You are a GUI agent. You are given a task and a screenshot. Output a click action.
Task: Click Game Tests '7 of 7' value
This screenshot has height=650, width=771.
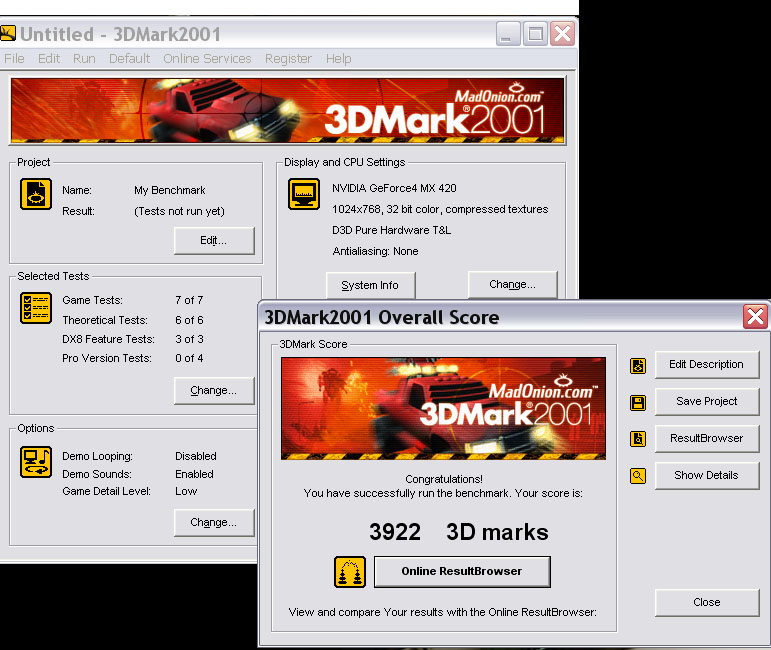click(189, 300)
